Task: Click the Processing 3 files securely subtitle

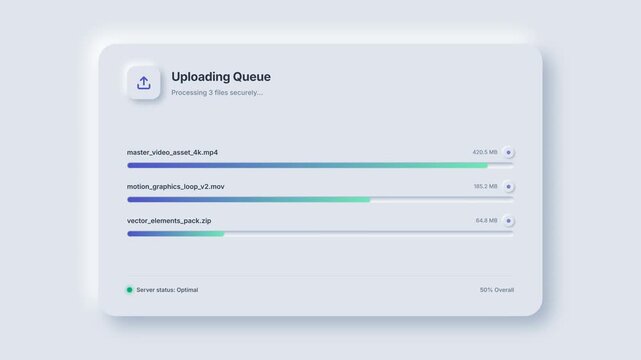Action: pos(217,93)
